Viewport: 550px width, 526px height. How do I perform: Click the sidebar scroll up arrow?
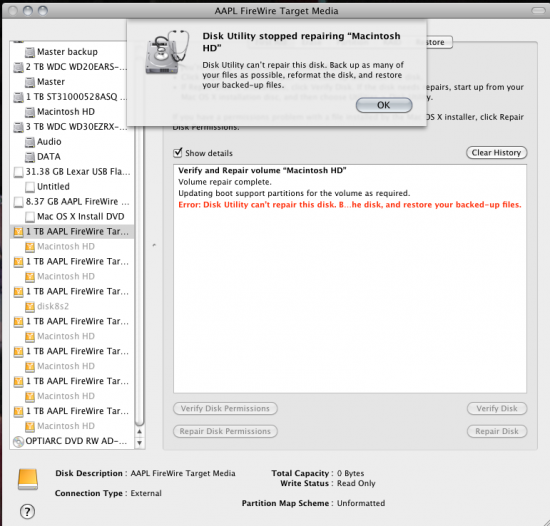pos(139,432)
